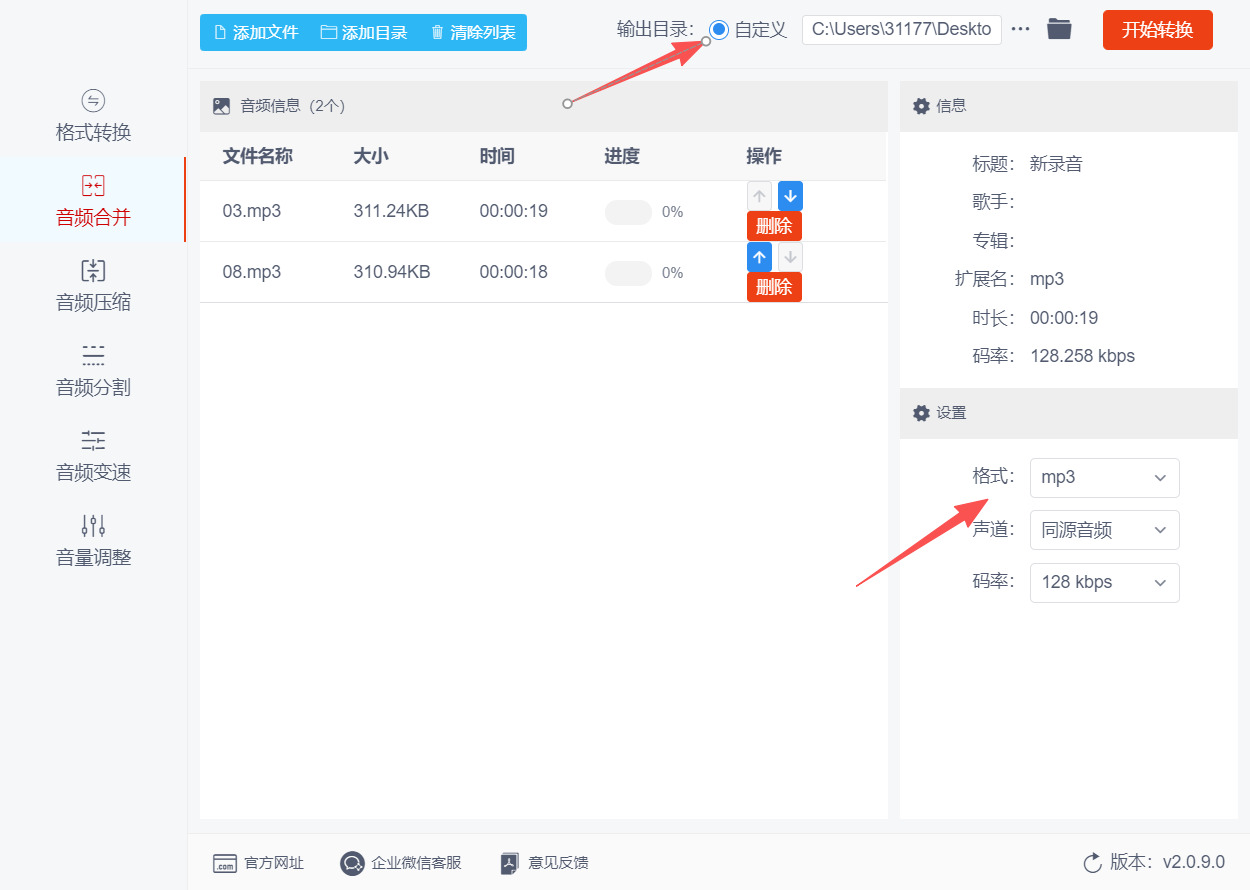Screen dimensions: 1250x890
Task: Click the 大小 column header
Action: 371,156
